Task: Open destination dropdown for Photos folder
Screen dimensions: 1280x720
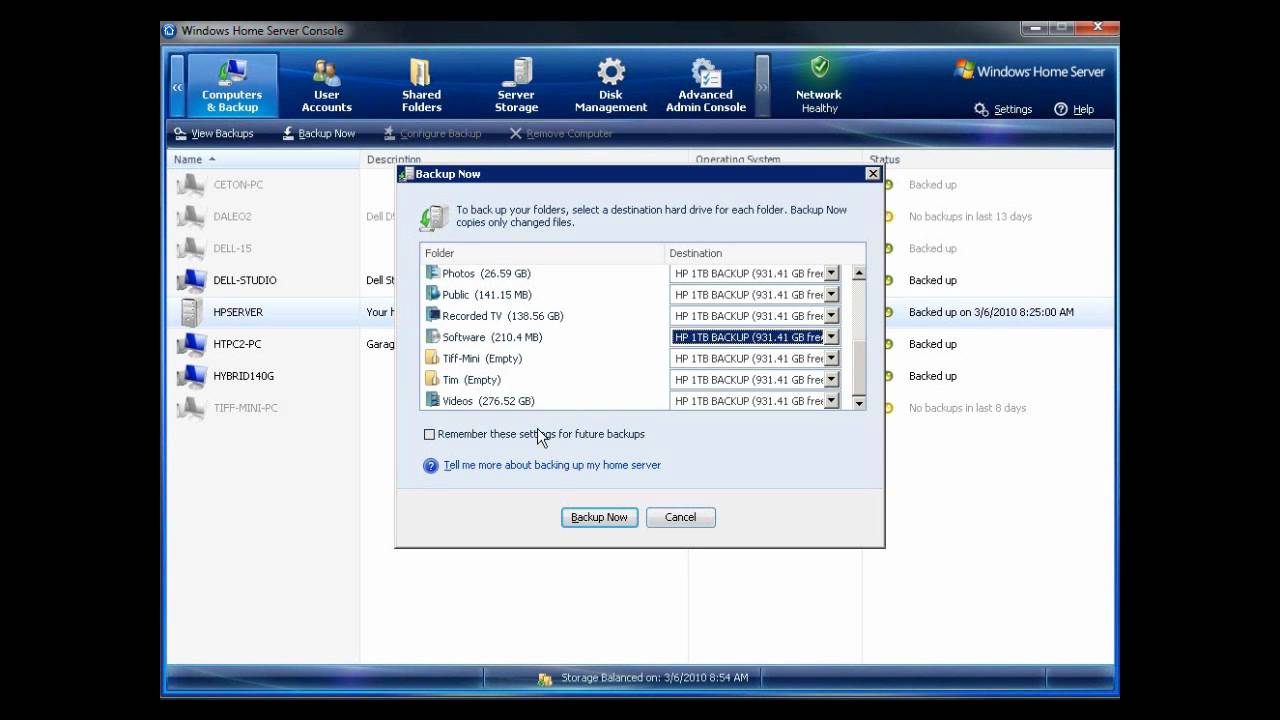Action: tap(831, 273)
